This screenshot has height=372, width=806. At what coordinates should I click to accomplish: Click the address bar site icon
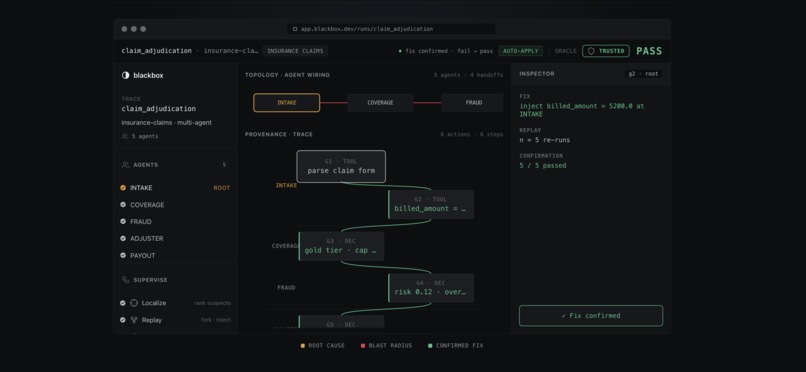[295, 29]
